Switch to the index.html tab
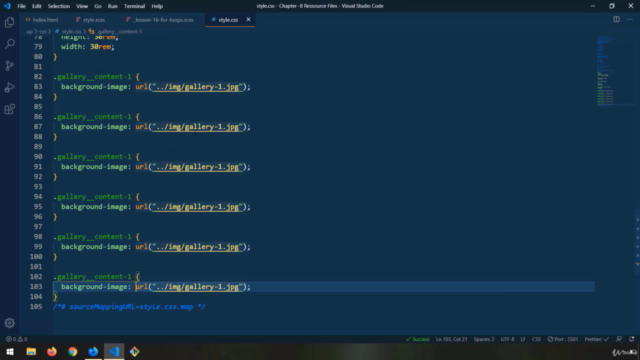Viewport: 640px width, 360px height. pyautogui.click(x=42, y=20)
